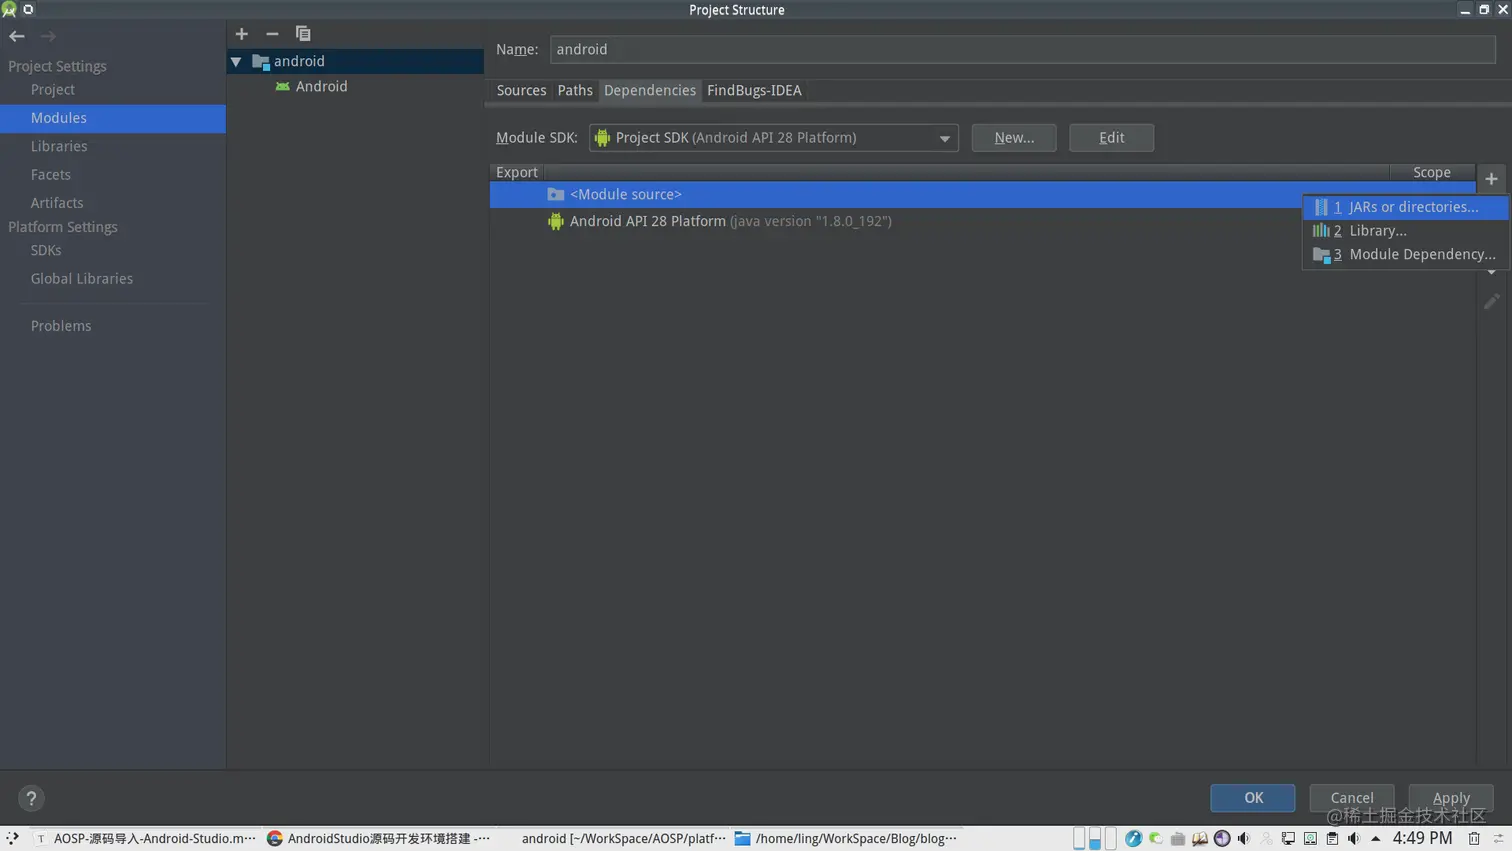Screen dimensions: 1512x851
Task: Click the Cancel button
Action: 1352,798
